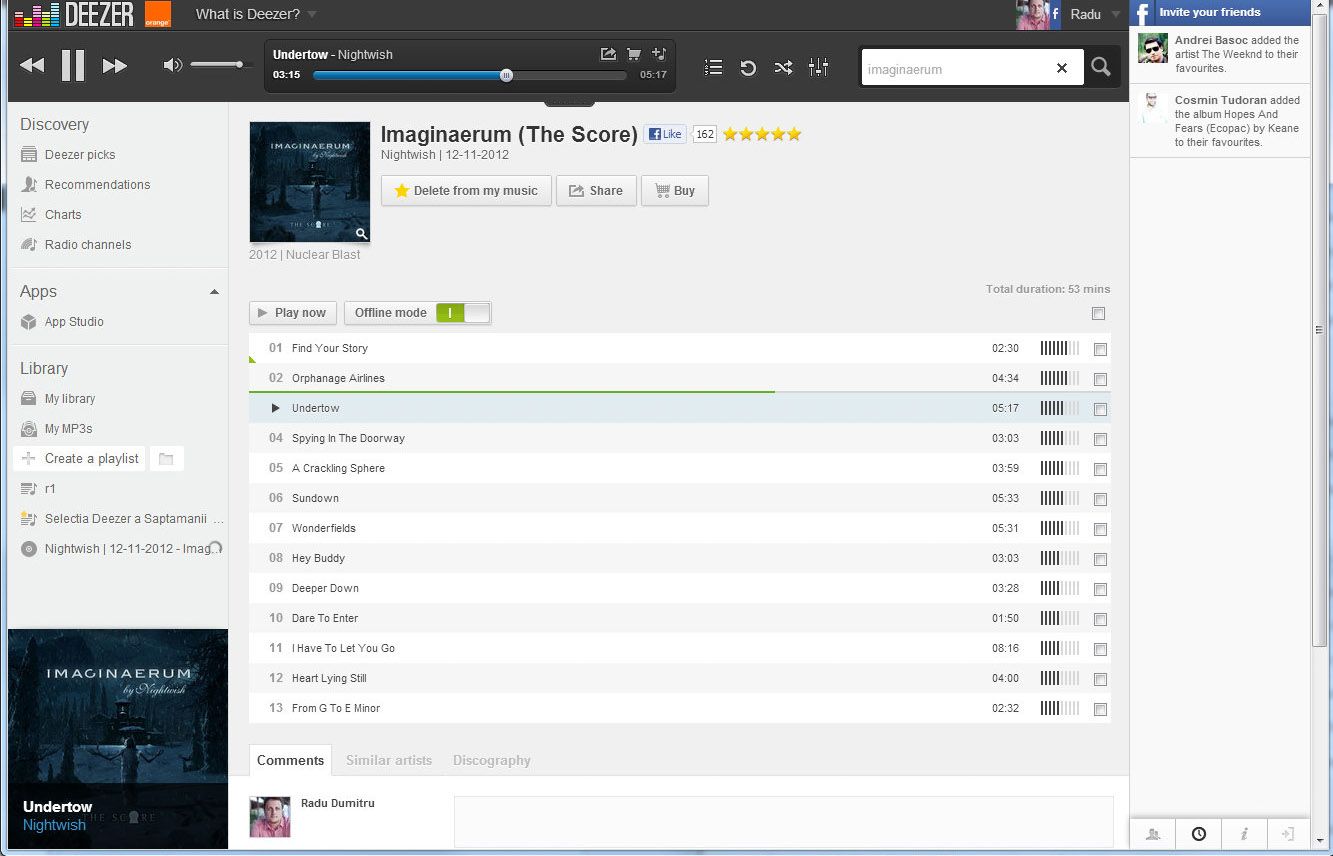Zoom album cover with magnifier icon
The height and width of the screenshot is (856, 1333).
pyautogui.click(x=361, y=234)
